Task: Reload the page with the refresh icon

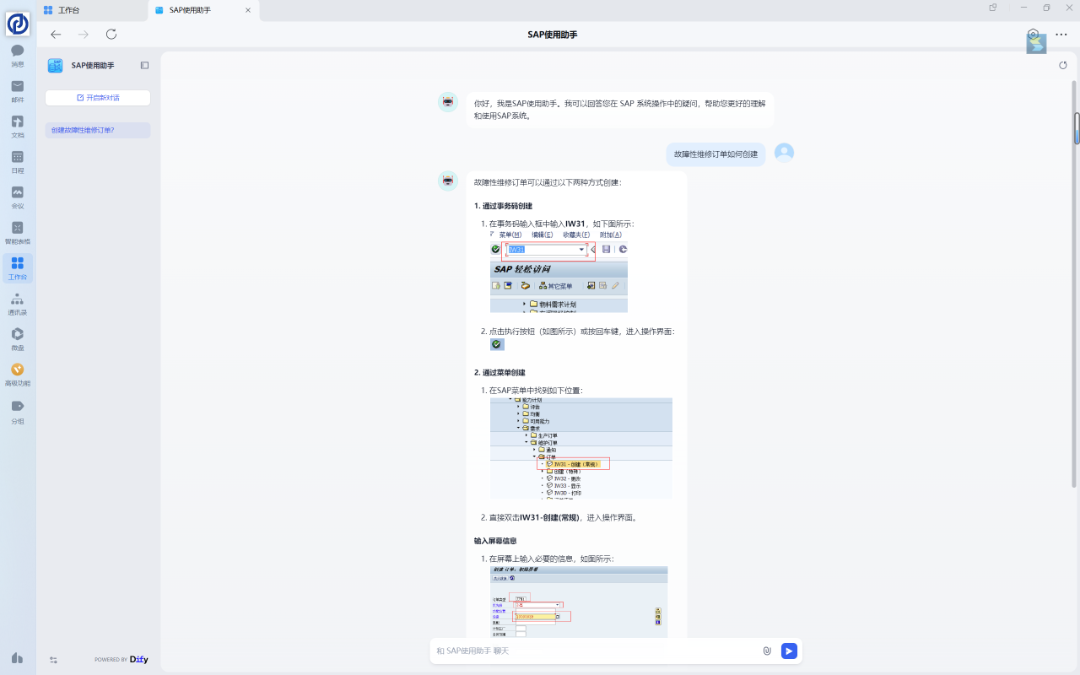Action: pyautogui.click(x=111, y=34)
